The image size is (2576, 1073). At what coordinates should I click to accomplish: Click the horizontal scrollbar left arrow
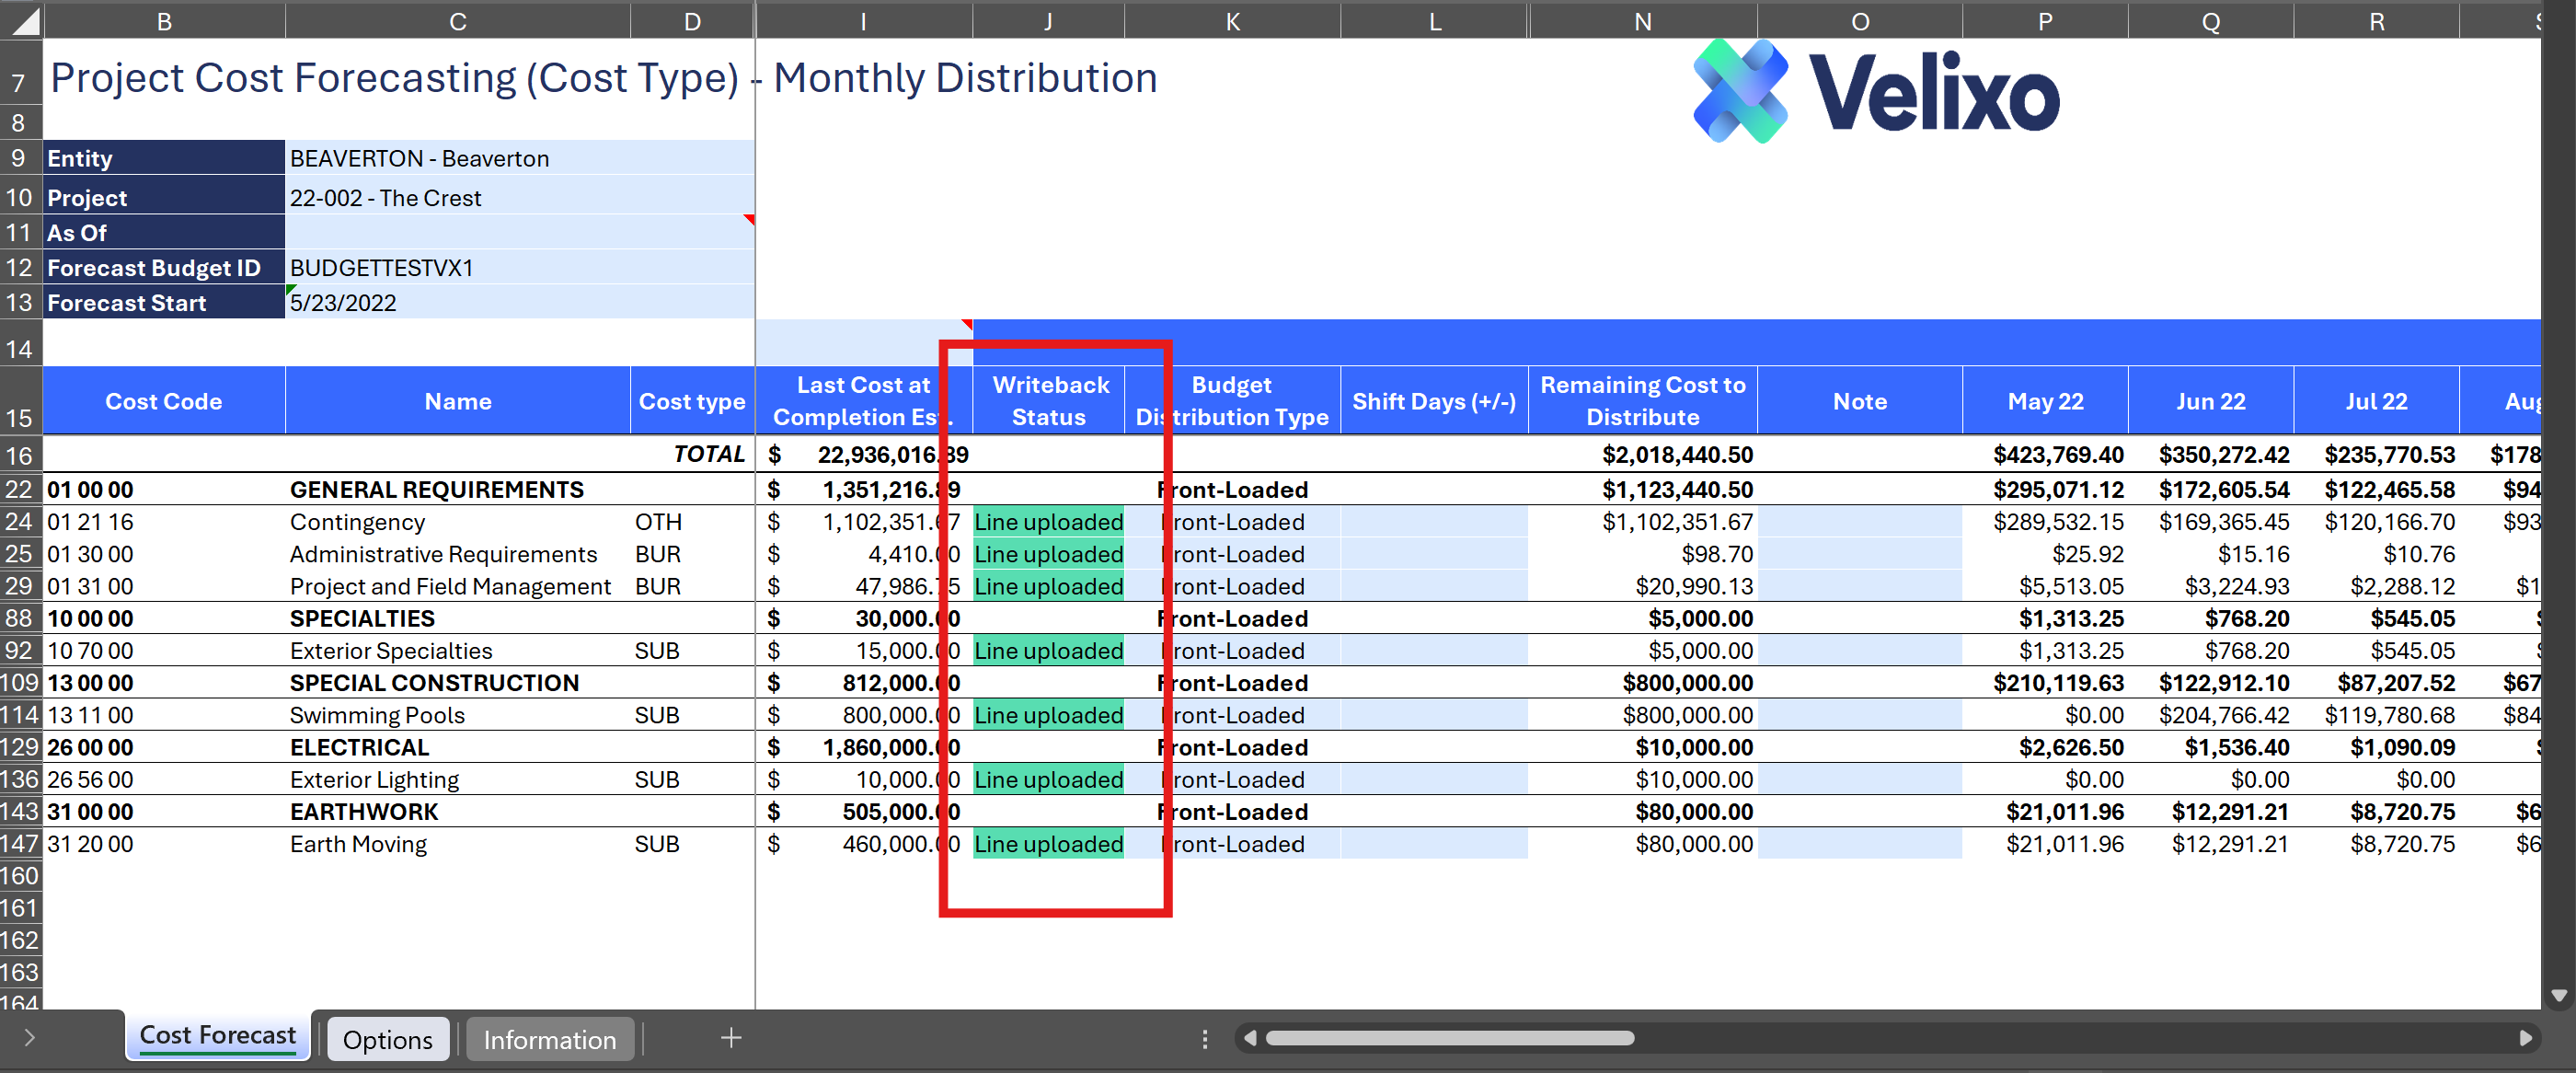tap(1250, 1038)
